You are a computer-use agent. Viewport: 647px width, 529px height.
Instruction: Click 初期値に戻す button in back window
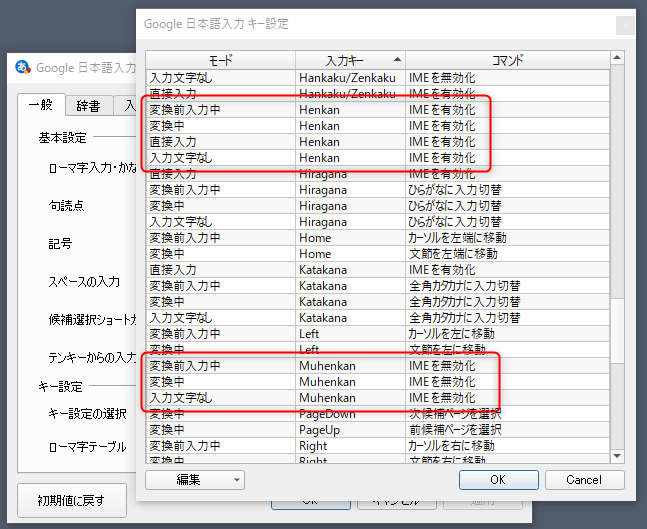click(71, 501)
